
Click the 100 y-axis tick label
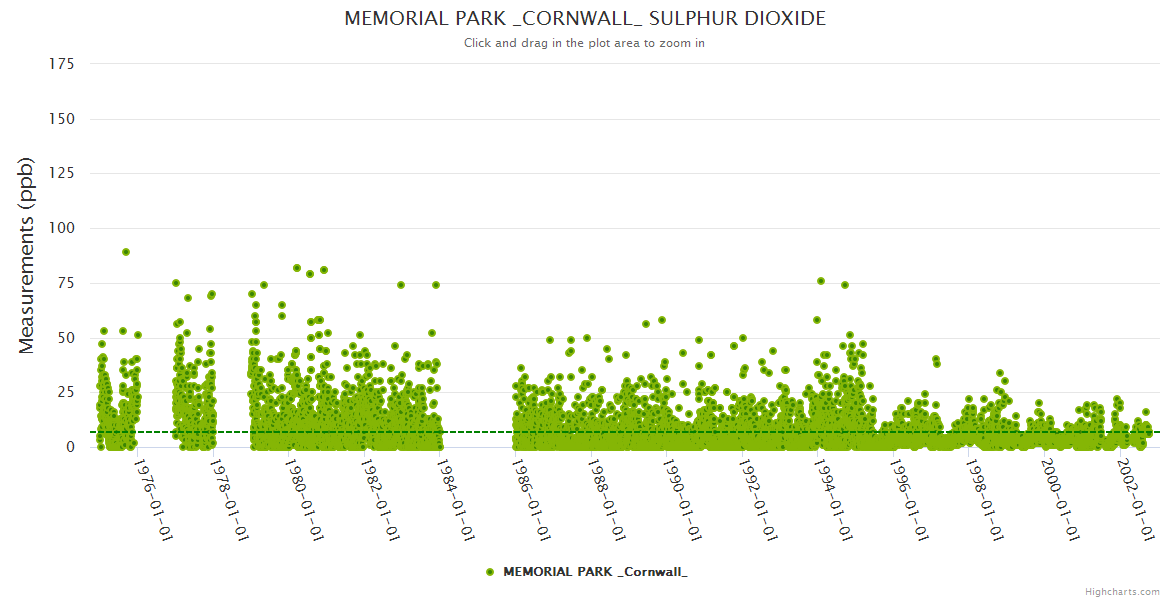(62, 228)
